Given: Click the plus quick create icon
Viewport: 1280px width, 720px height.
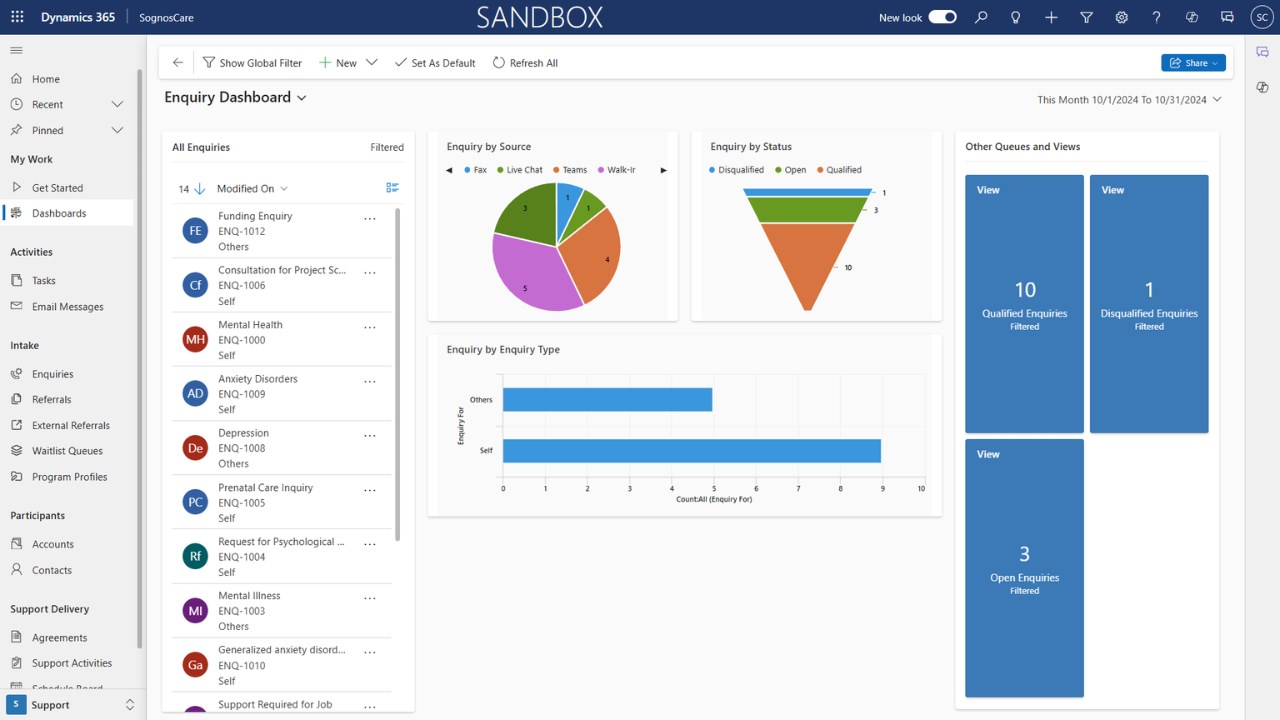Looking at the screenshot, I should [x=1051, y=17].
